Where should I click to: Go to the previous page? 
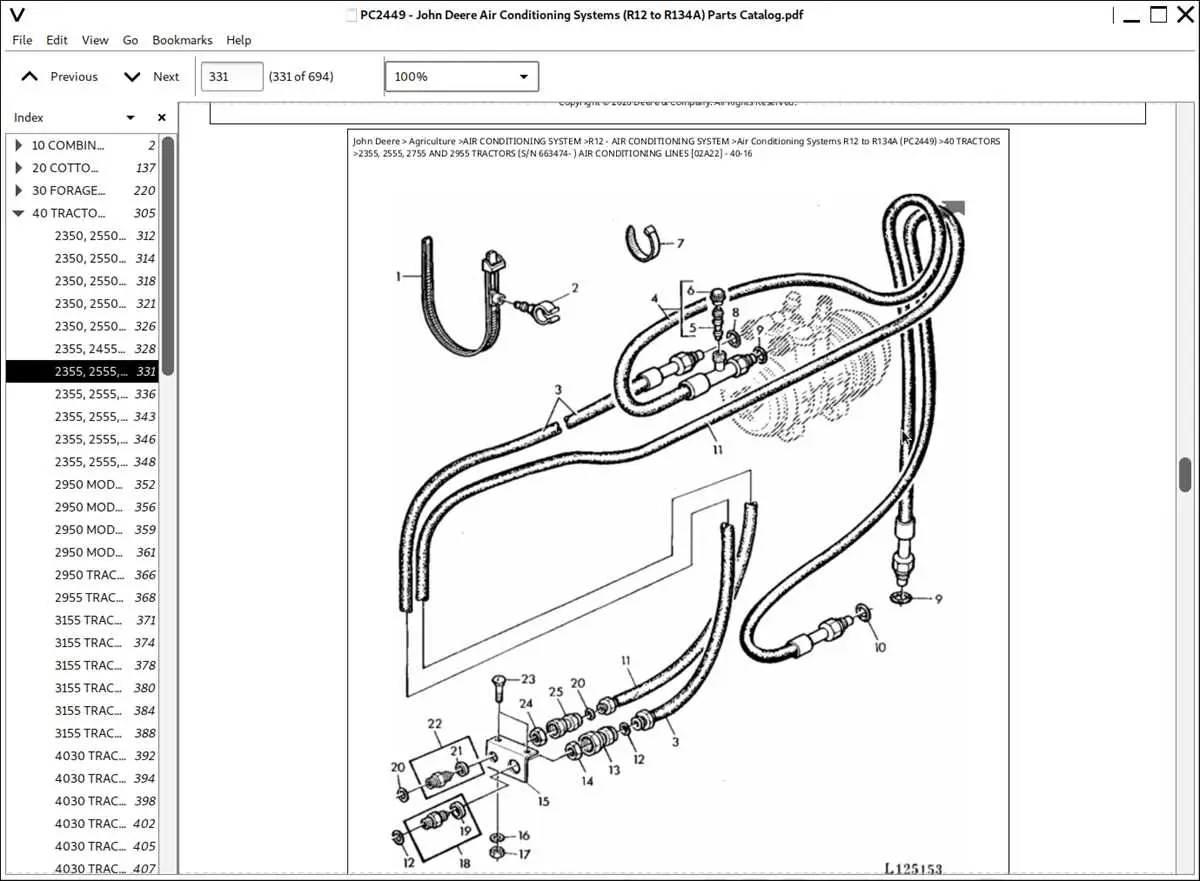pyautogui.click(x=60, y=77)
